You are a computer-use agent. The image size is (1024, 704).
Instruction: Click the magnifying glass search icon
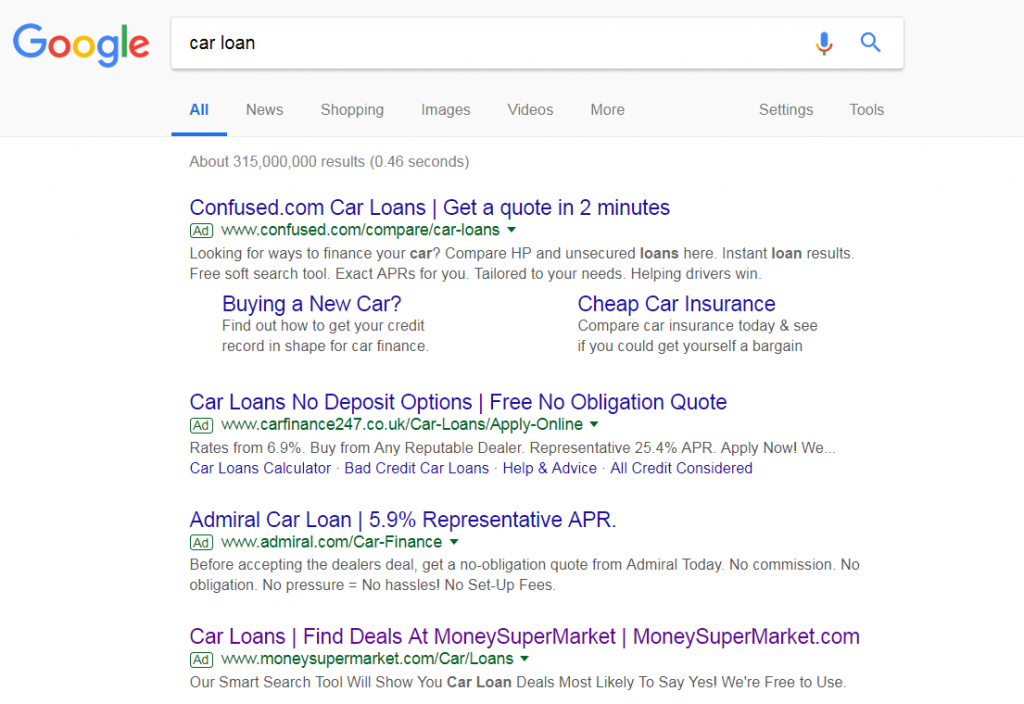point(871,42)
